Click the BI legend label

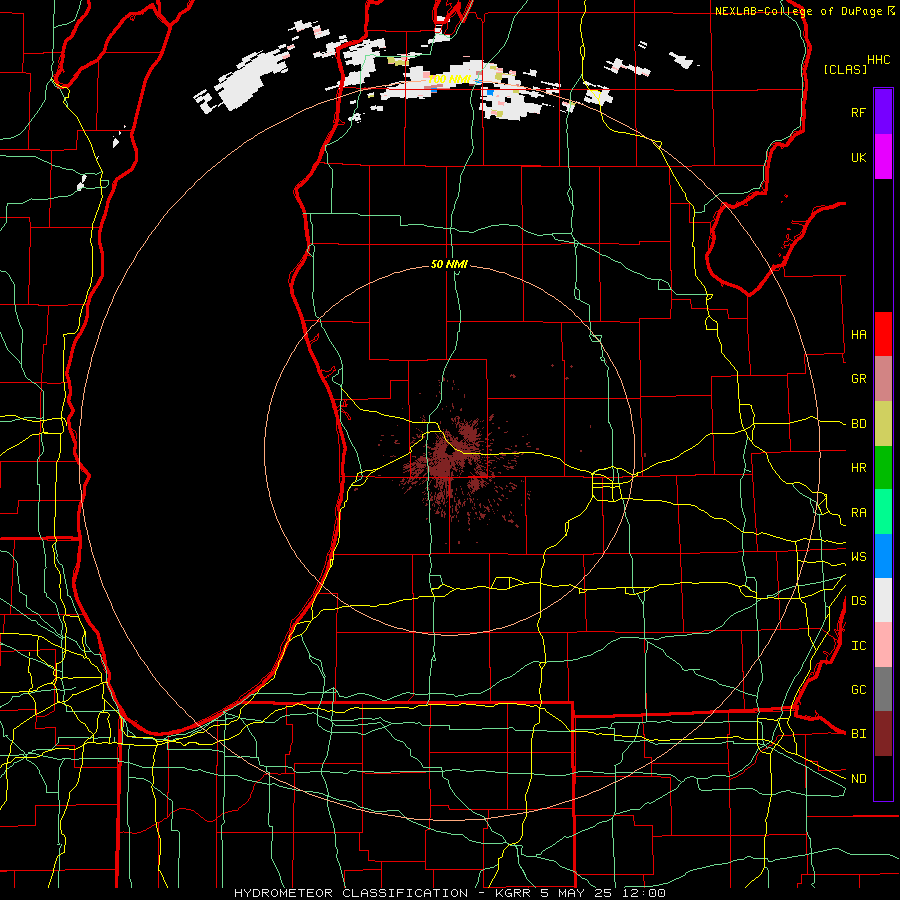pos(858,734)
